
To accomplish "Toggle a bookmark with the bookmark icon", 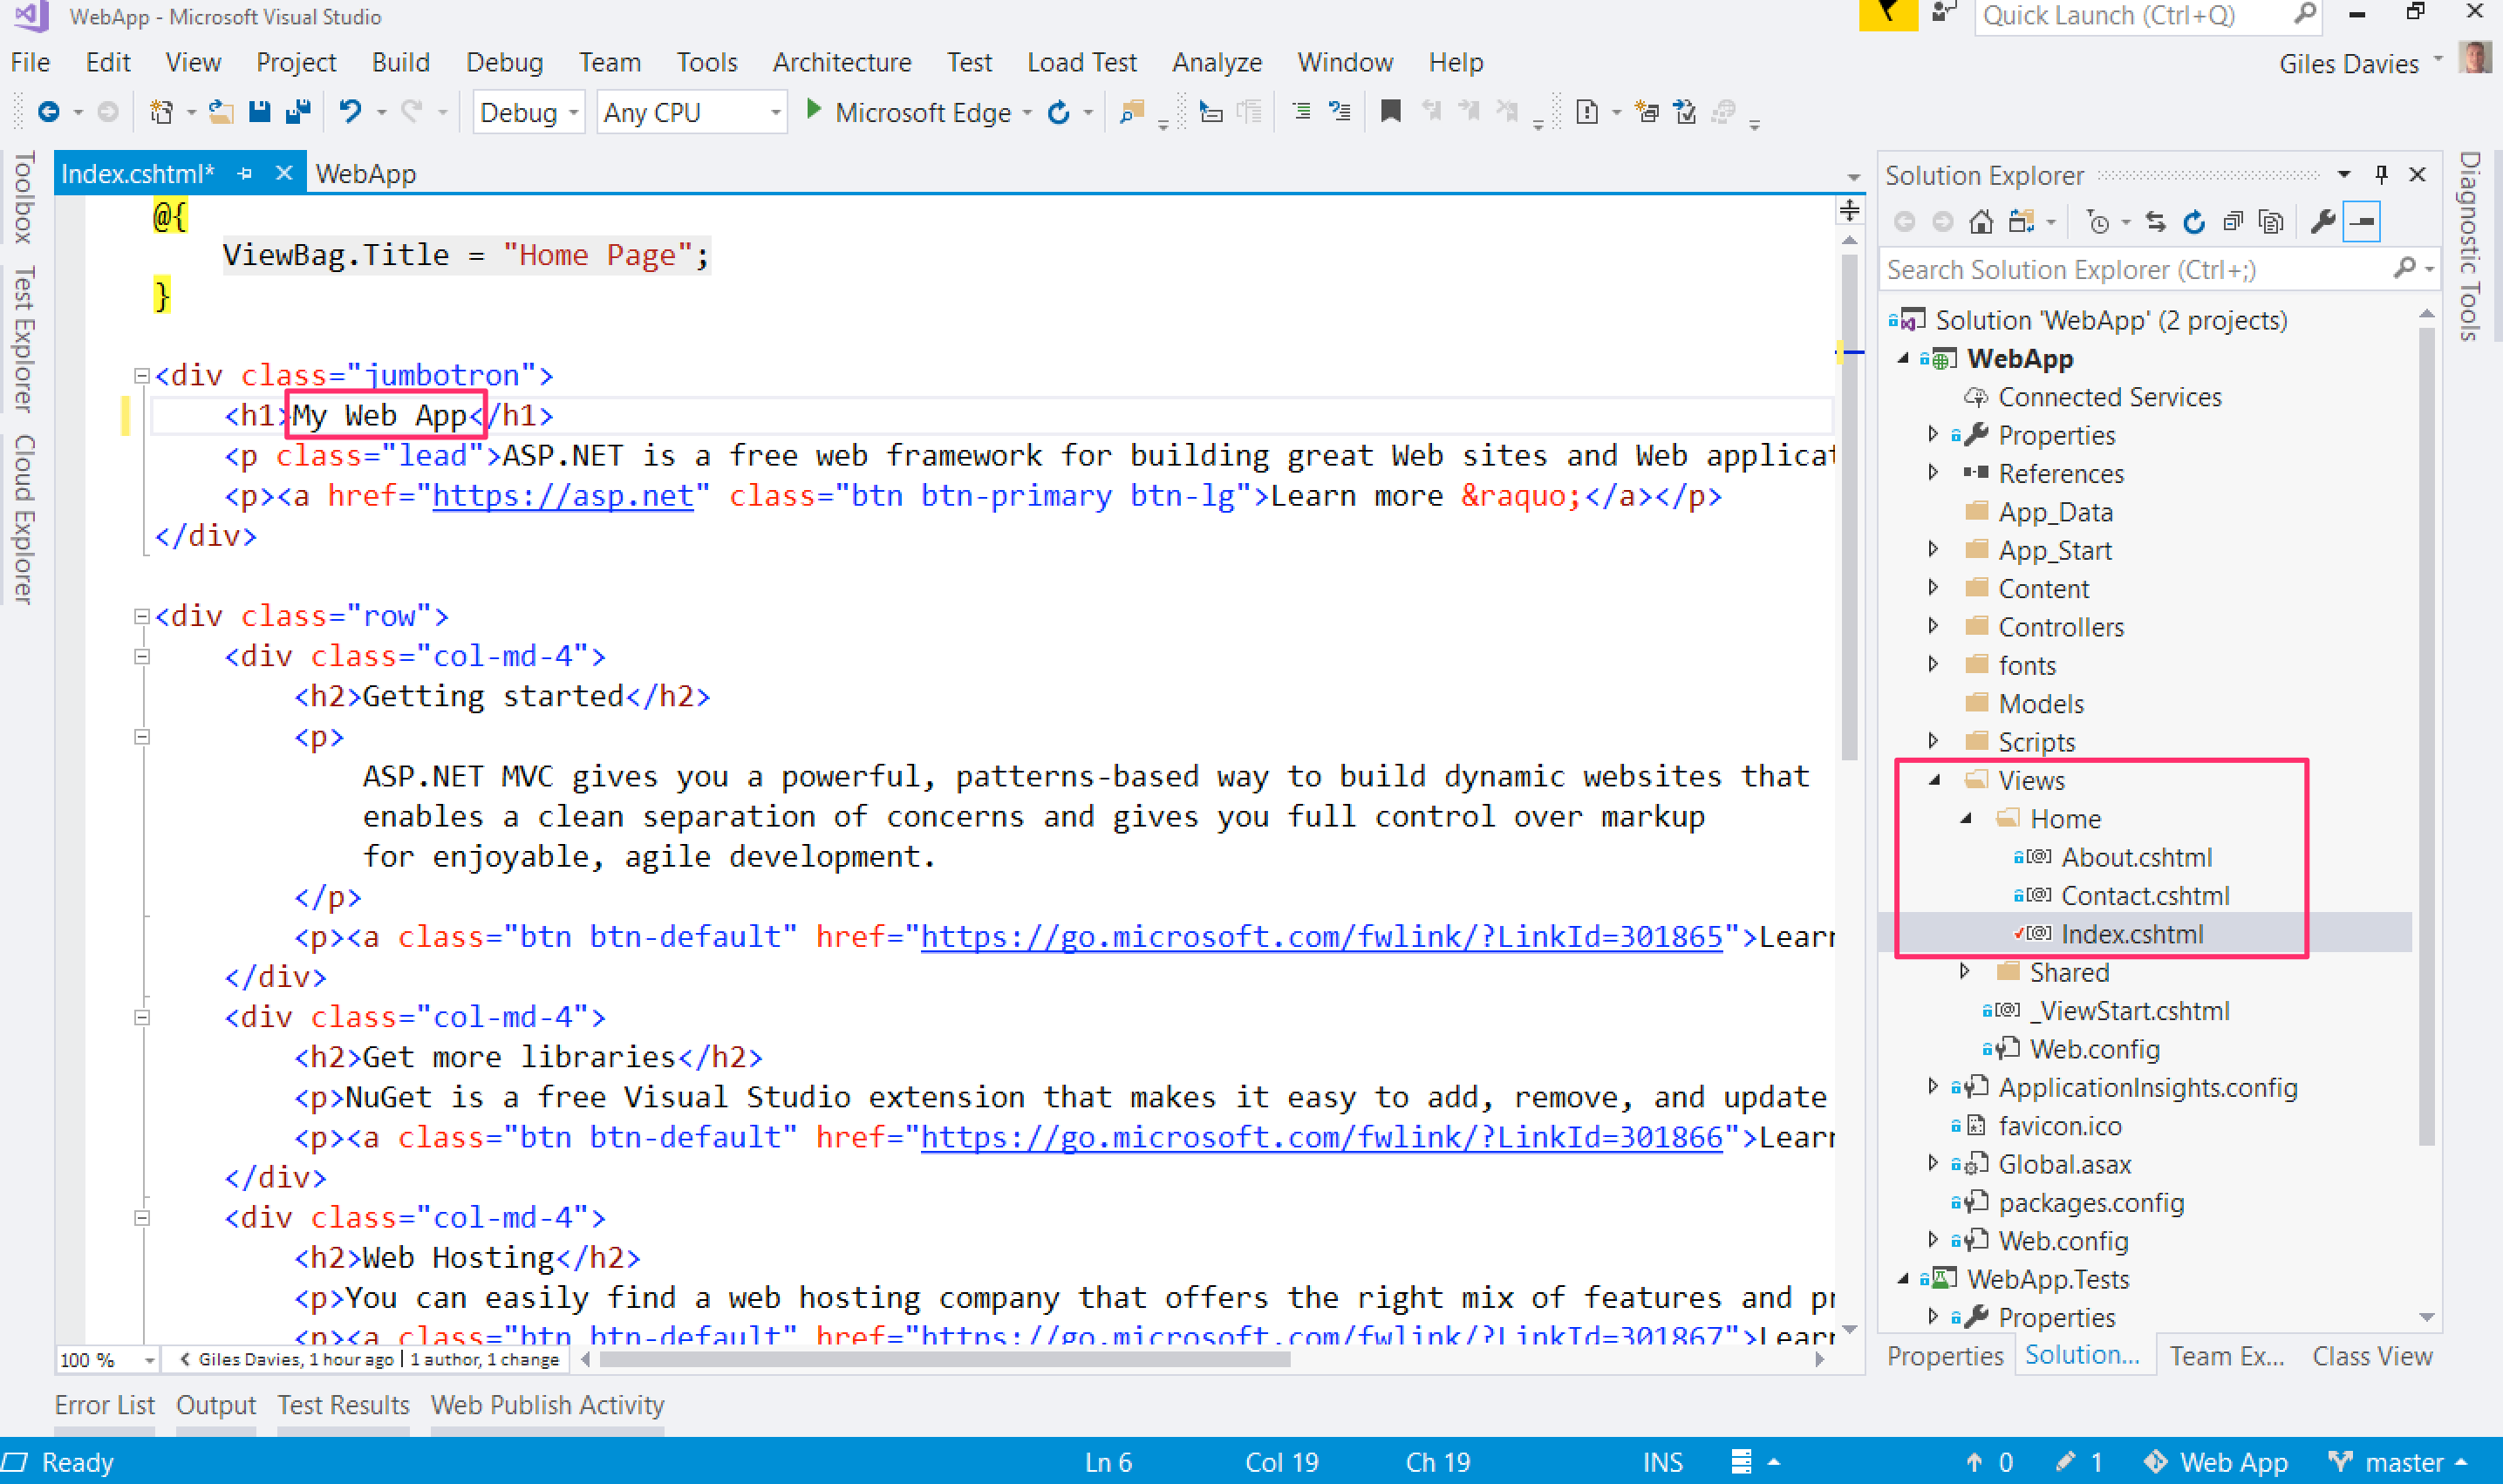I will [x=1390, y=111].
